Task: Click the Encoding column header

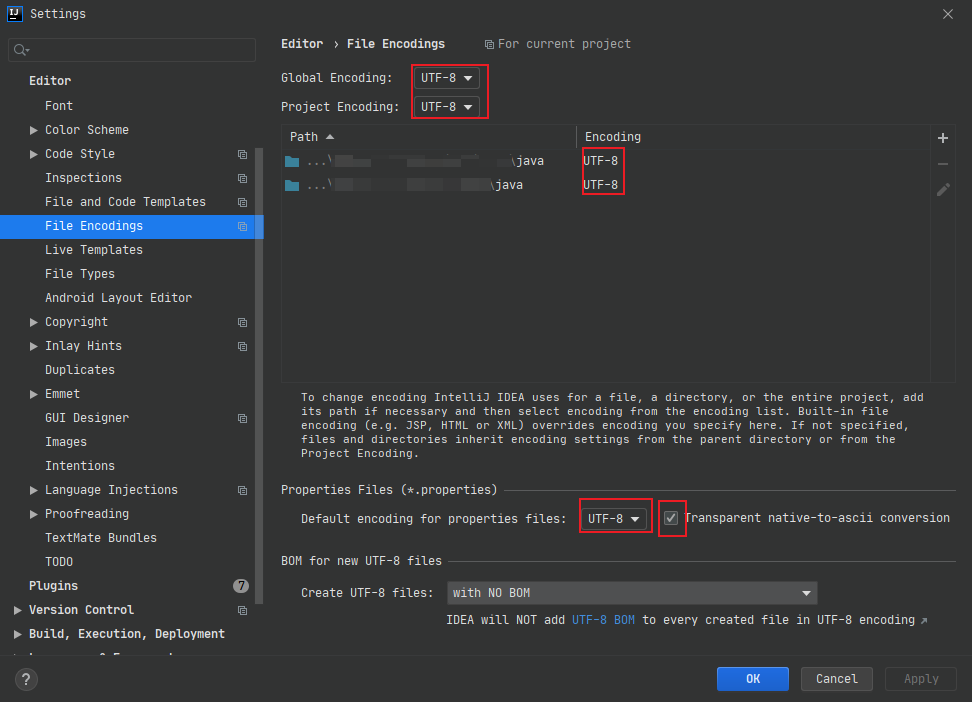Action: [753, 137]
